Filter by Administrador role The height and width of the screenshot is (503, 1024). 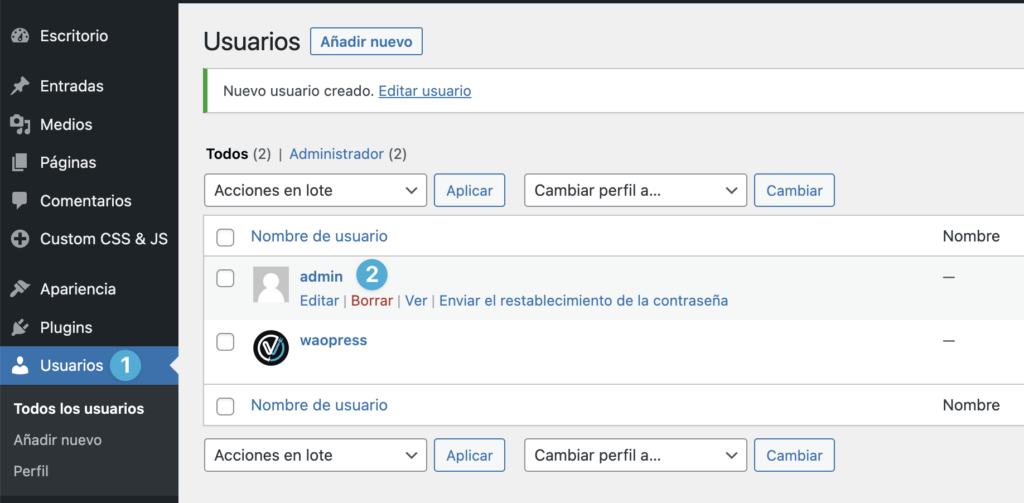click(336, 154)
